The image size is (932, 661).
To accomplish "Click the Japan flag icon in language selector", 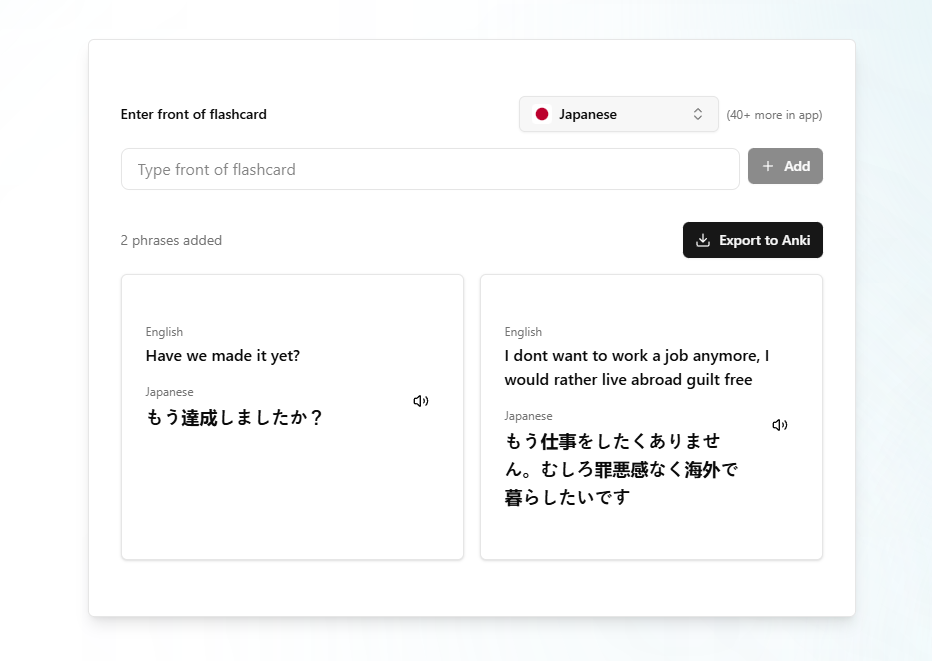I will [542, 114].
